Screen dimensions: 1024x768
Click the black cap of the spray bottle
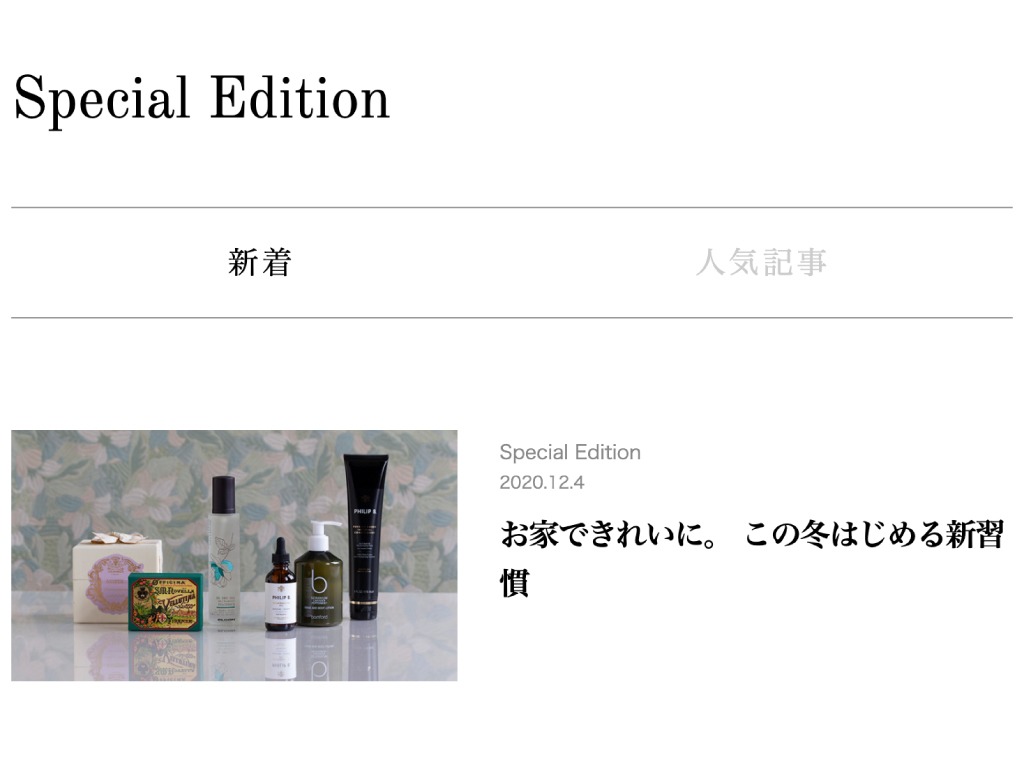click(x=223, y=494)
